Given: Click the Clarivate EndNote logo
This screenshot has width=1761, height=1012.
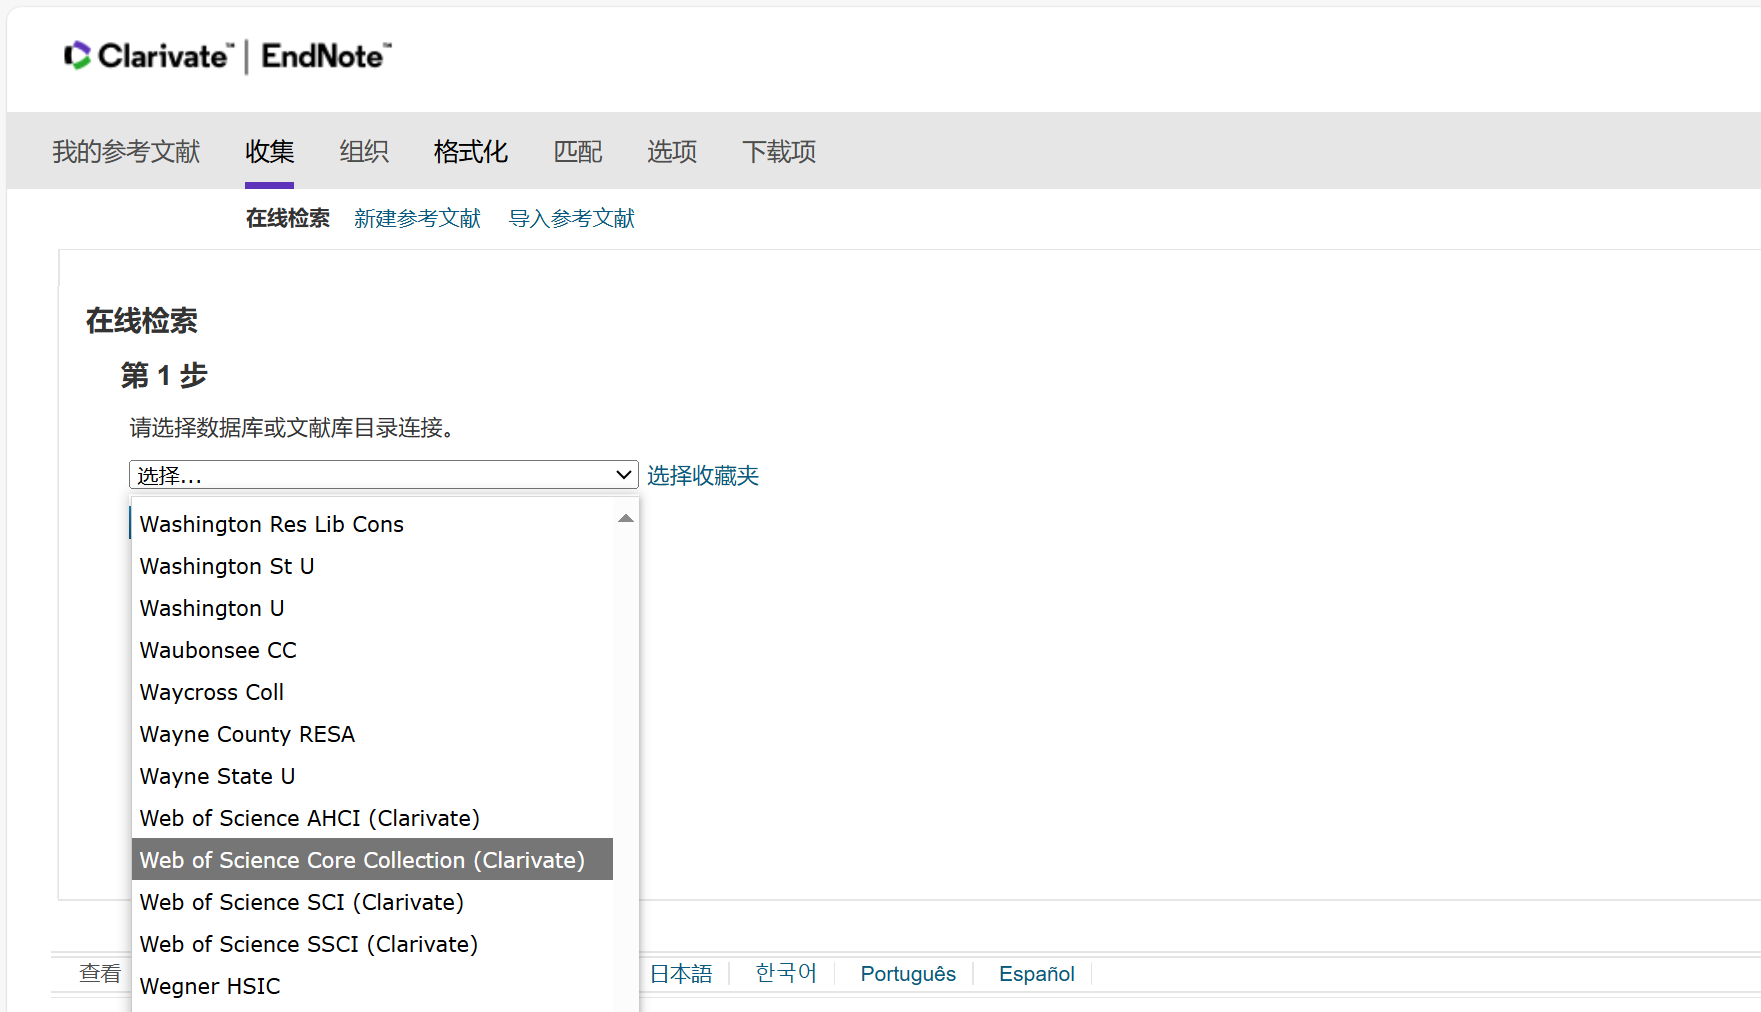Looking at the screenshot, I should point(228,56).
